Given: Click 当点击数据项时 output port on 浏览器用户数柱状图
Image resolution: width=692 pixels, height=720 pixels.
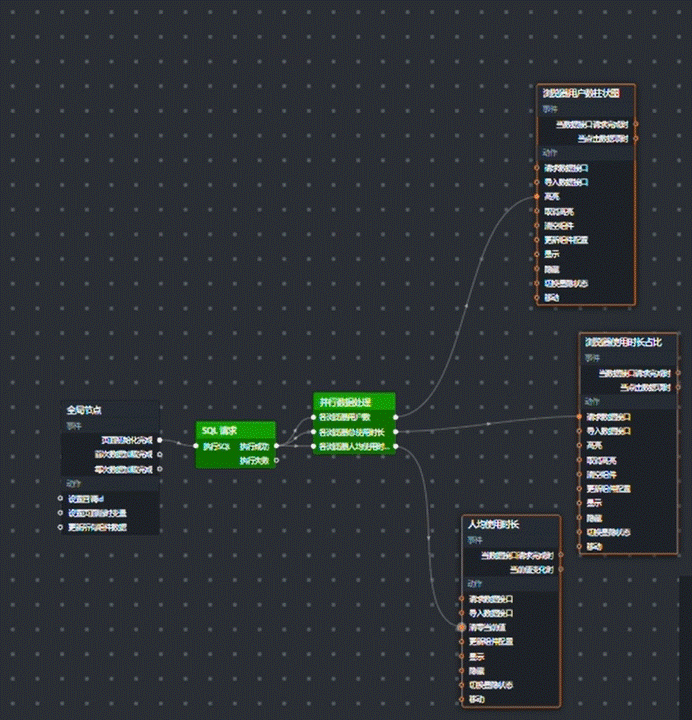Looking at the screenshot, I should (636, 138).
